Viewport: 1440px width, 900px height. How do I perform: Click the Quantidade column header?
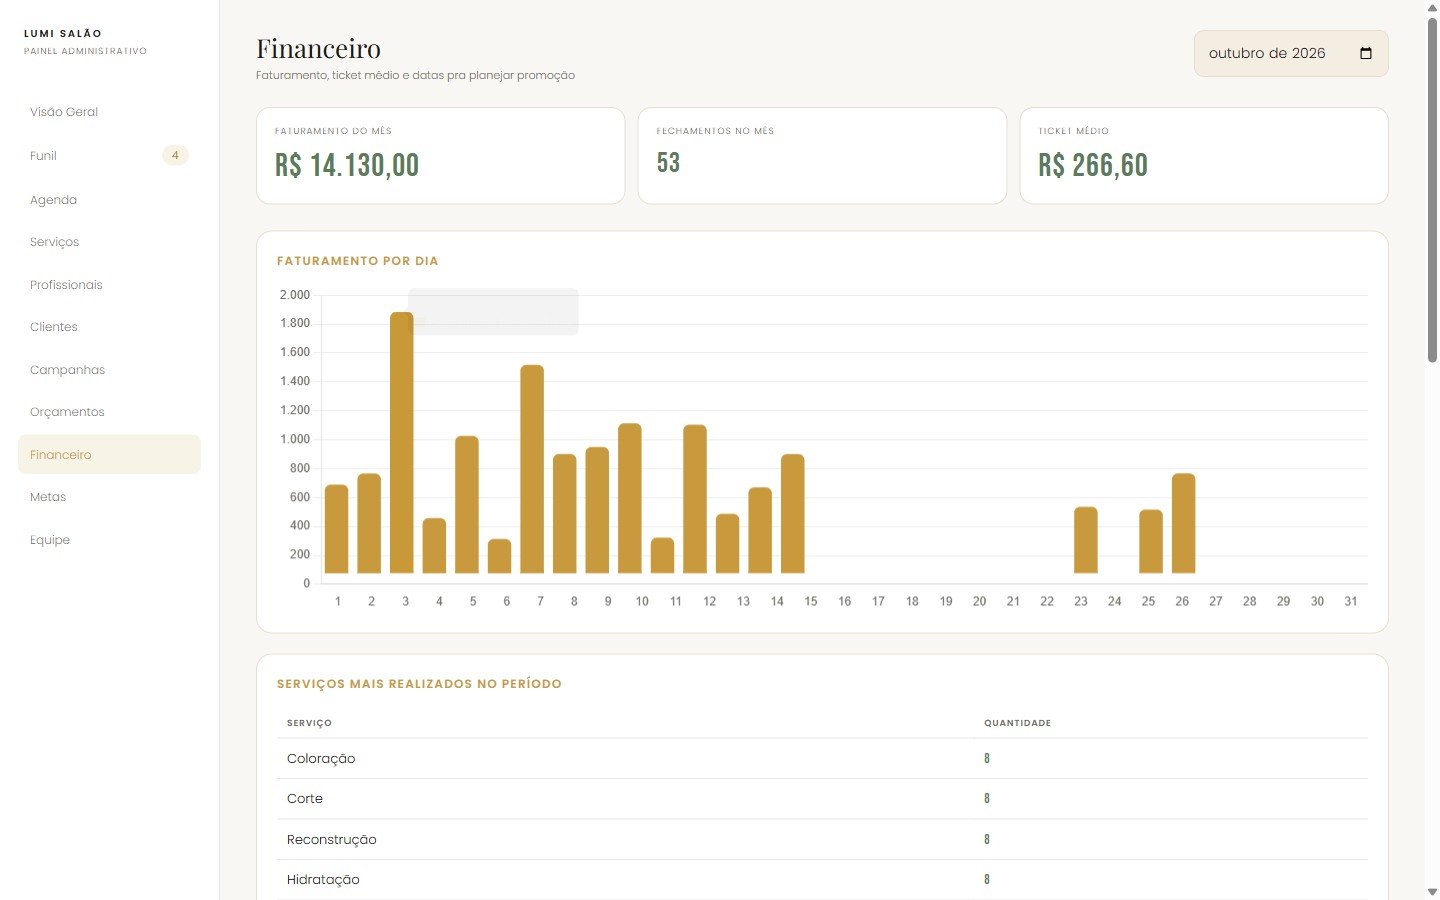point(1018,723)
